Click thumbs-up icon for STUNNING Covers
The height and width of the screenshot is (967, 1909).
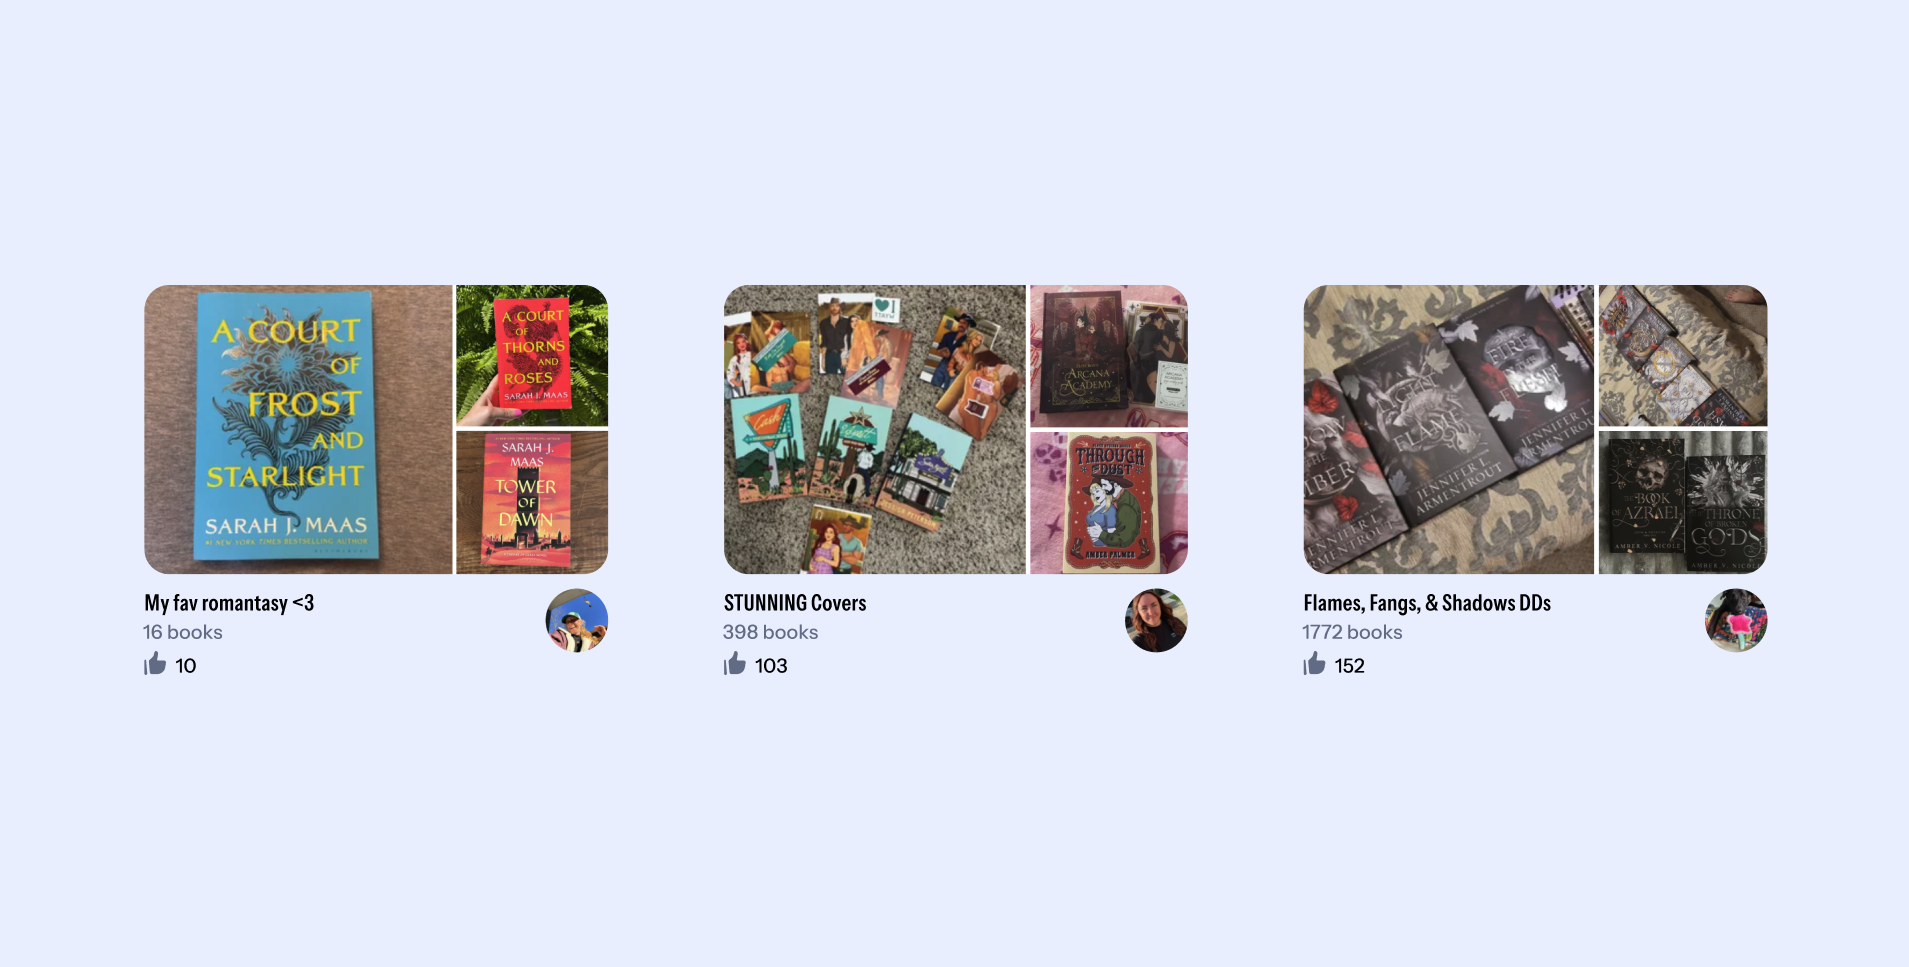[x=735, y=664]
